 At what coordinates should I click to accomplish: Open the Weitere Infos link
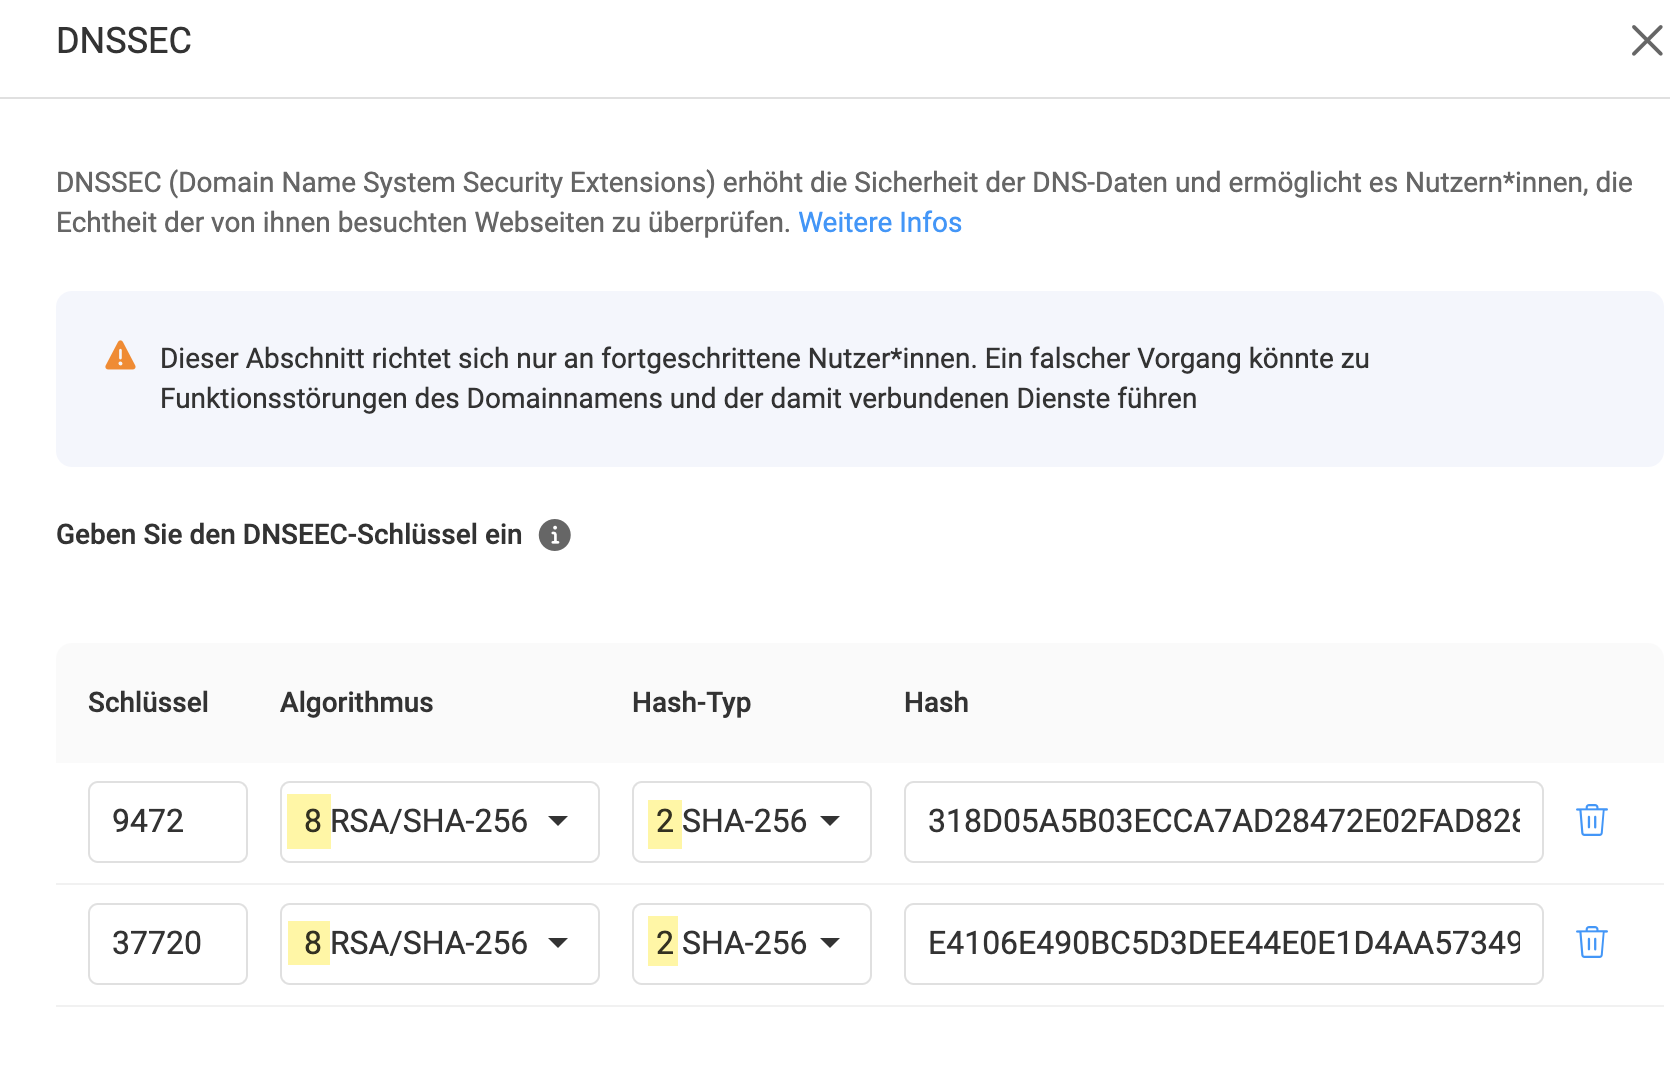pyautogui.click(x=879, y=222)
